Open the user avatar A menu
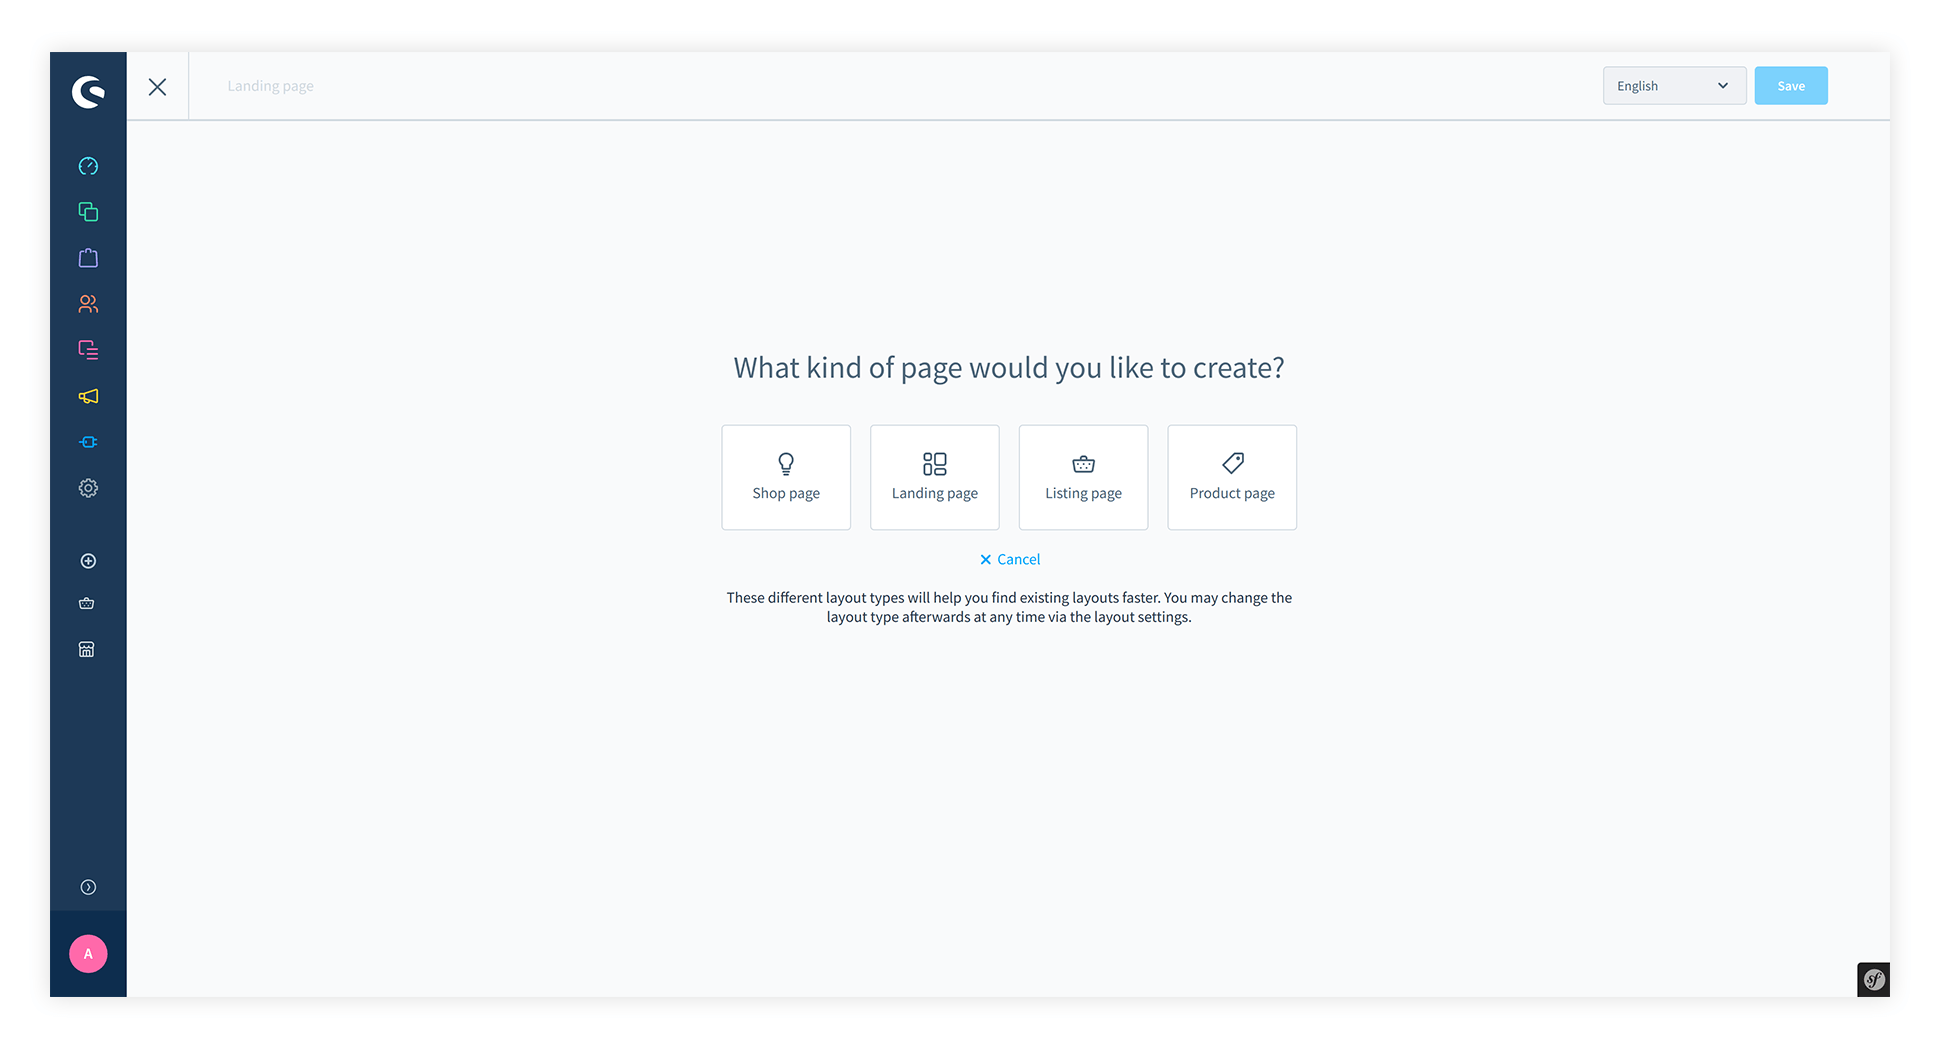The image size is (1940, 1050). (x=88, y=954)
